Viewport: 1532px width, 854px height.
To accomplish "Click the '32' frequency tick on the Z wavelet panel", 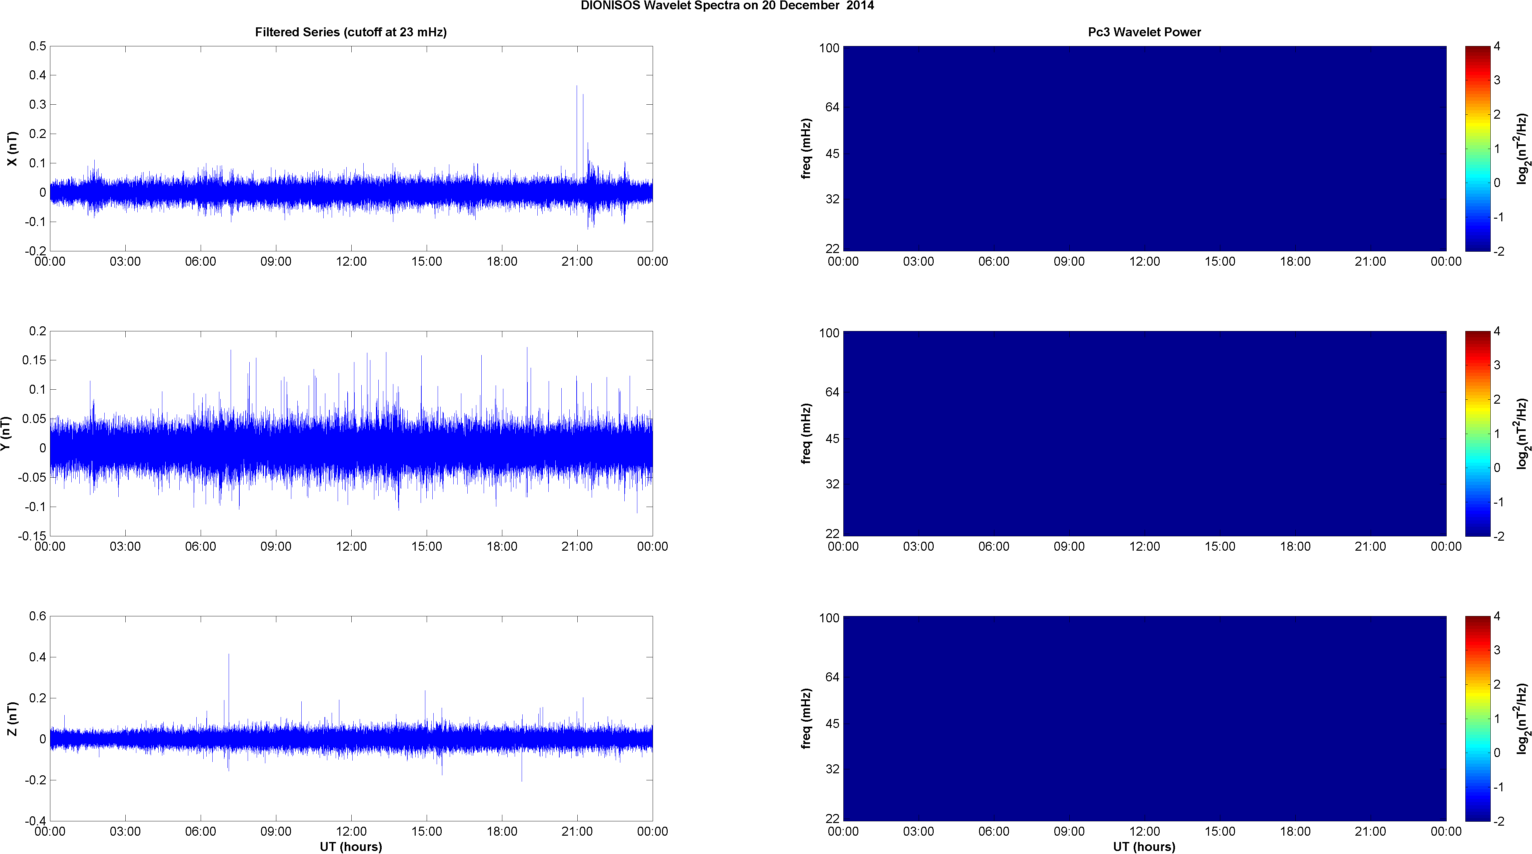I will click(x=832, y=769).
